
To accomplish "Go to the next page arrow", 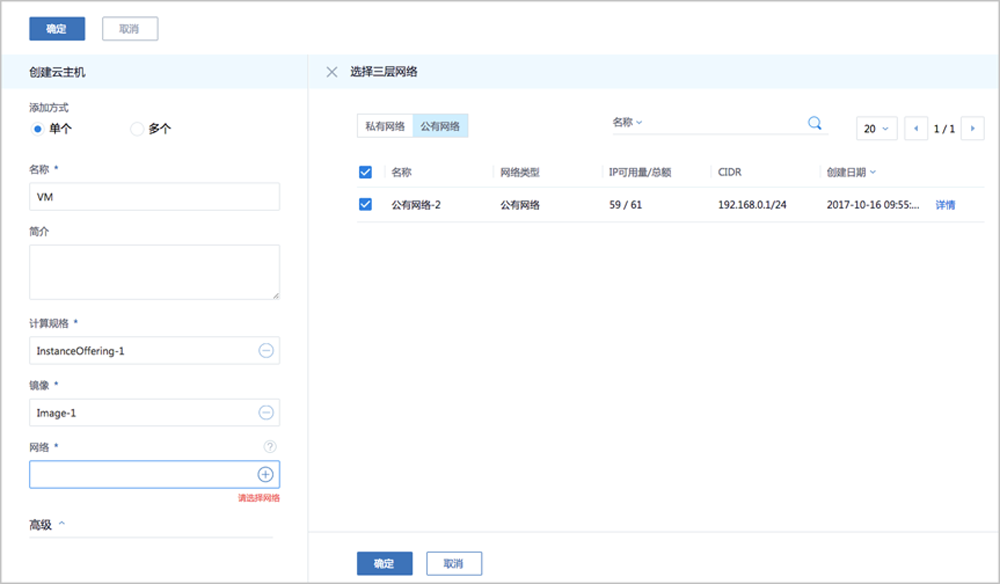I will coord(971,129).
